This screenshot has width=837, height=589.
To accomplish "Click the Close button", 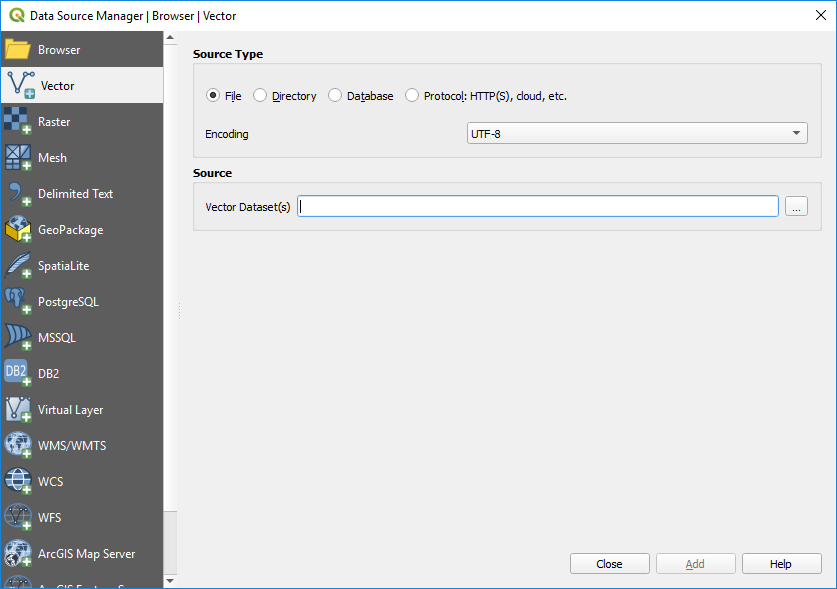I will (610, 563).
